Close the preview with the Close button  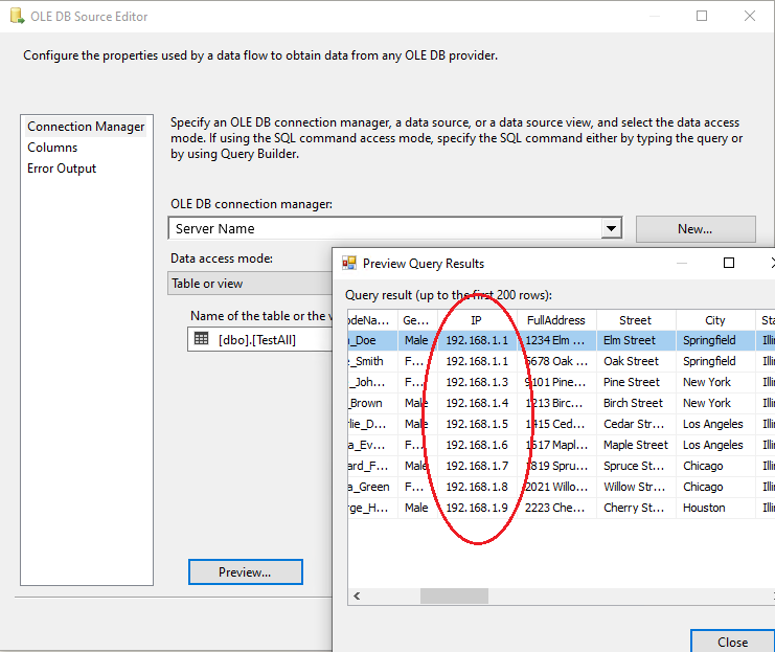732,642
